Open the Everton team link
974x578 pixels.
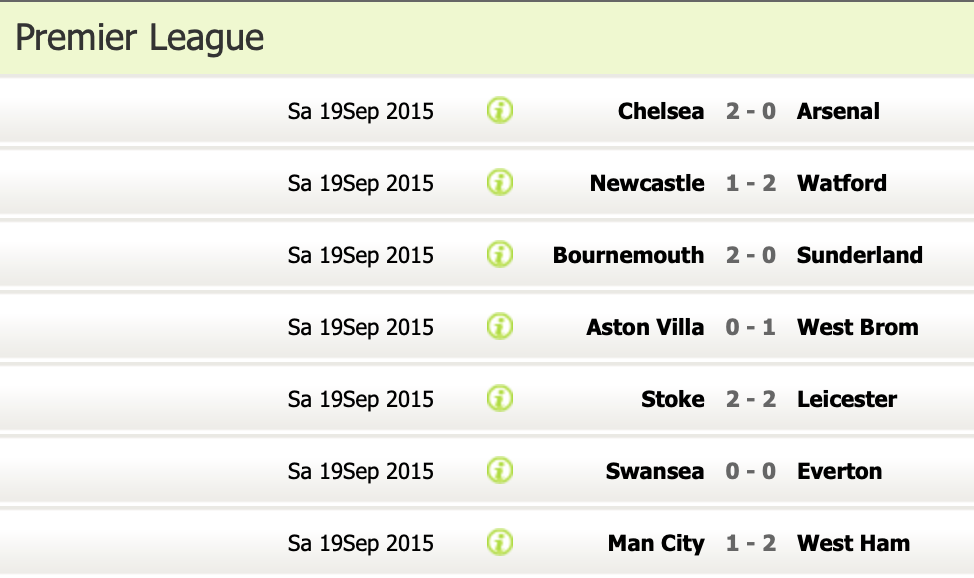839,471
